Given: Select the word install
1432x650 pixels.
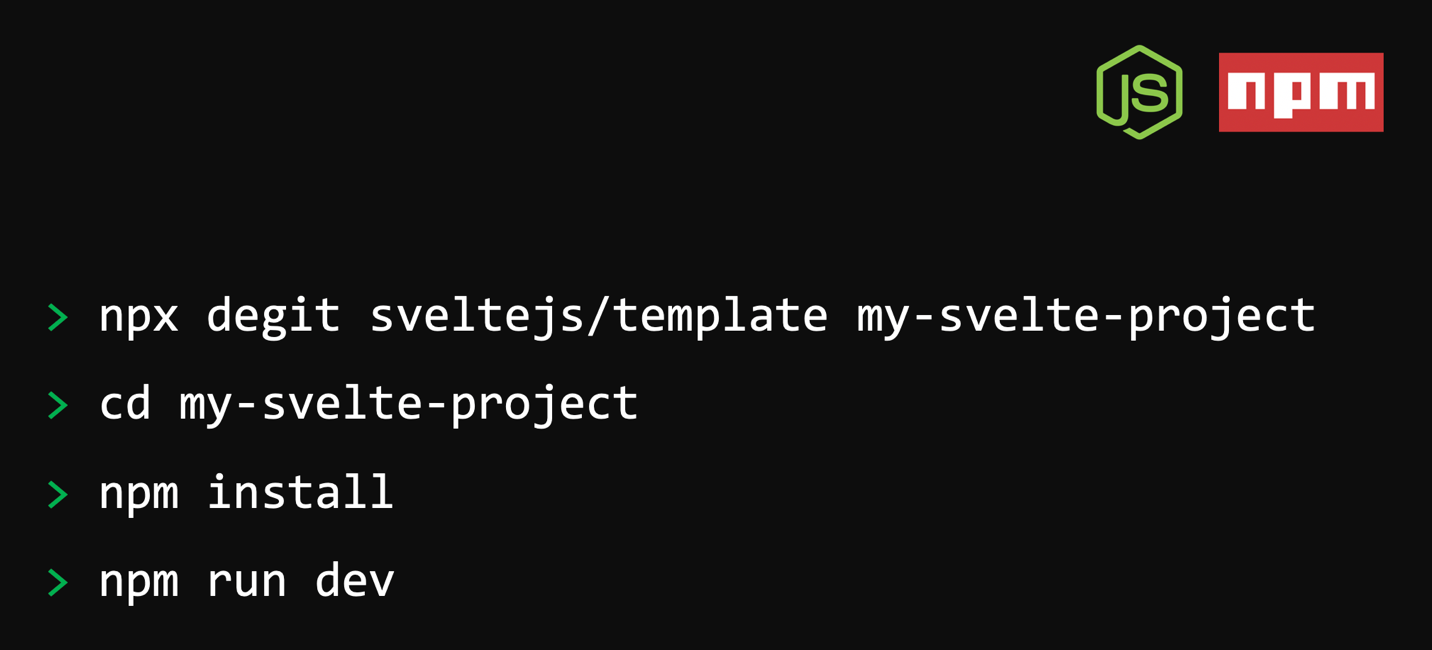Looking at the screenshot, I should (x=300, y=492).
